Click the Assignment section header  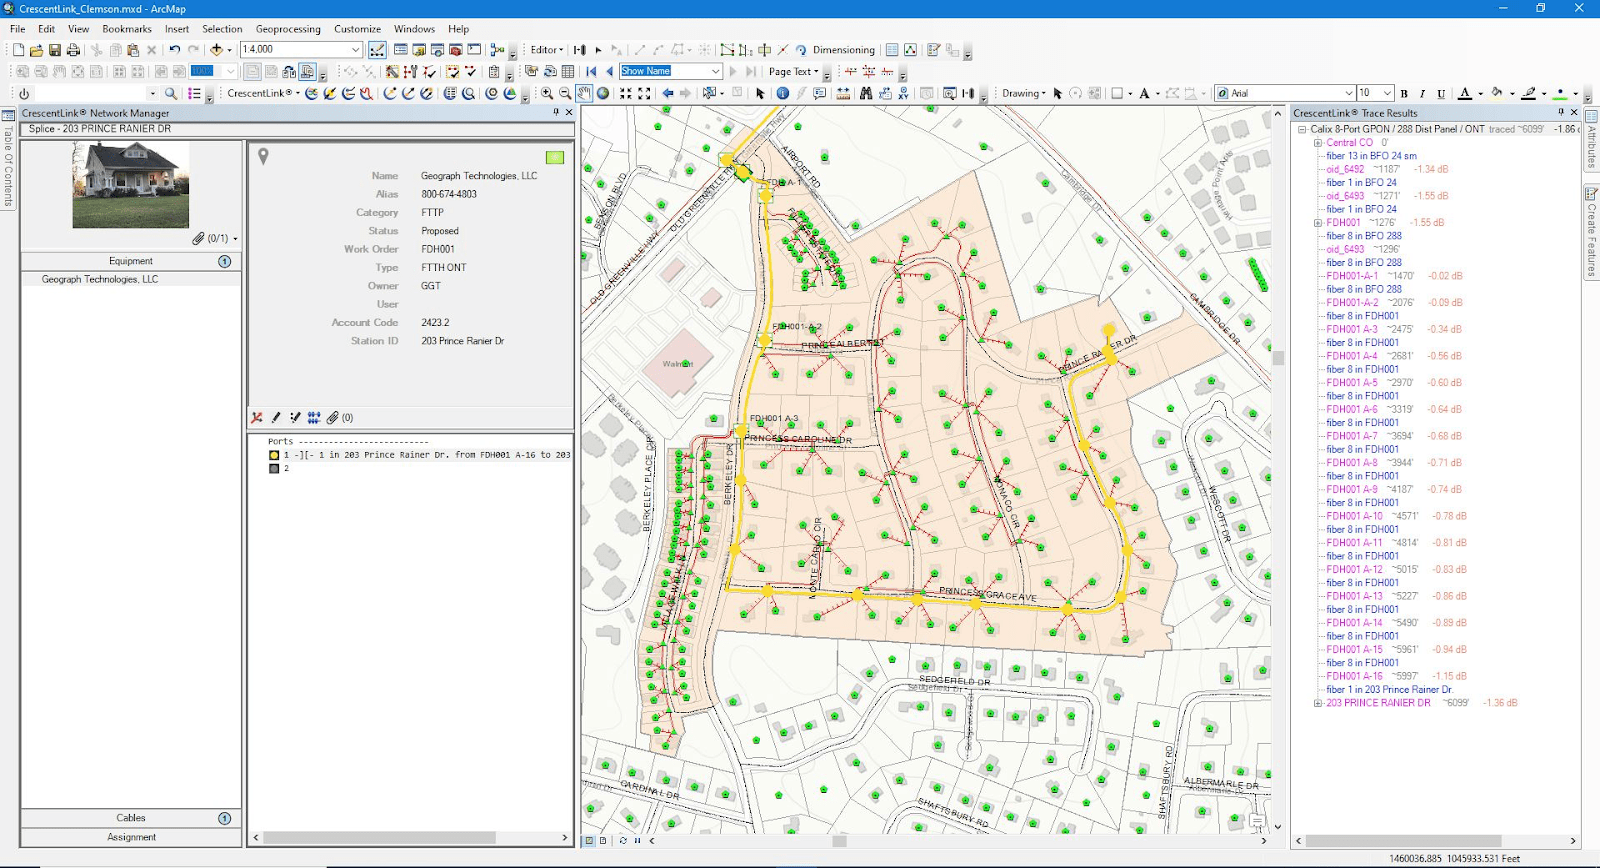point(131,837)
